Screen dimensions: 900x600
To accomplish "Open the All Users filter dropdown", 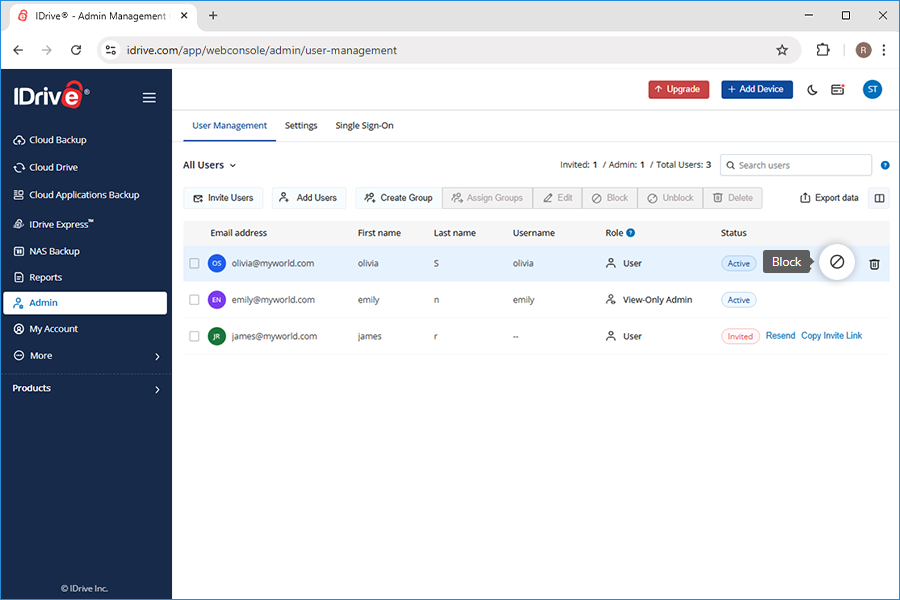I will coord(210,165).
